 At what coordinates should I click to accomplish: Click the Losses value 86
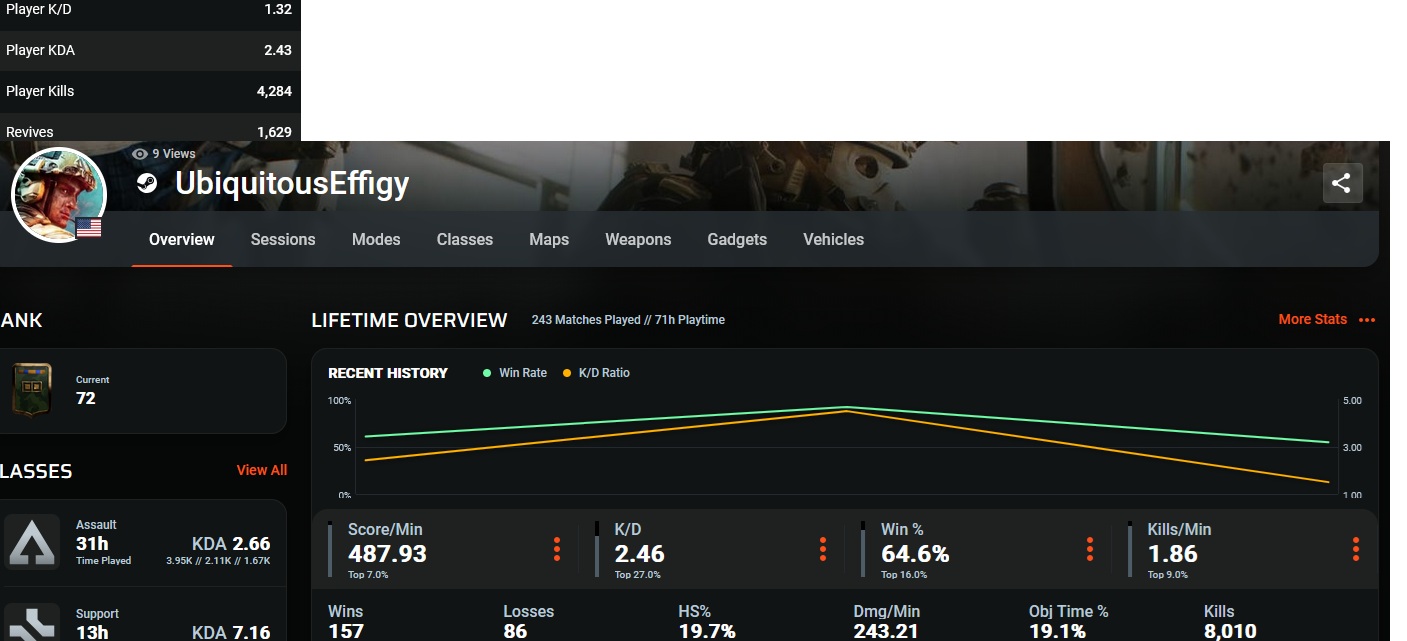coord(516,631)
